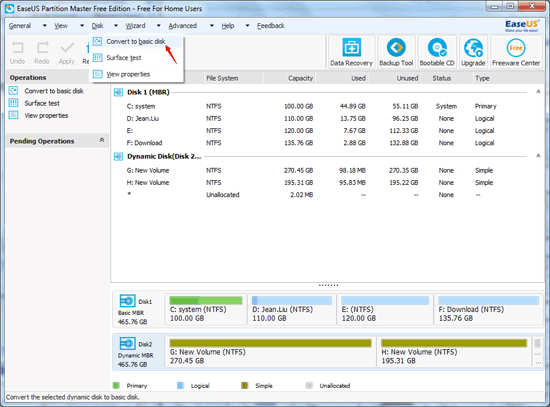Click View properties icon in Disk dropdown menu
The image size is (550, 407).
(97, 74)
